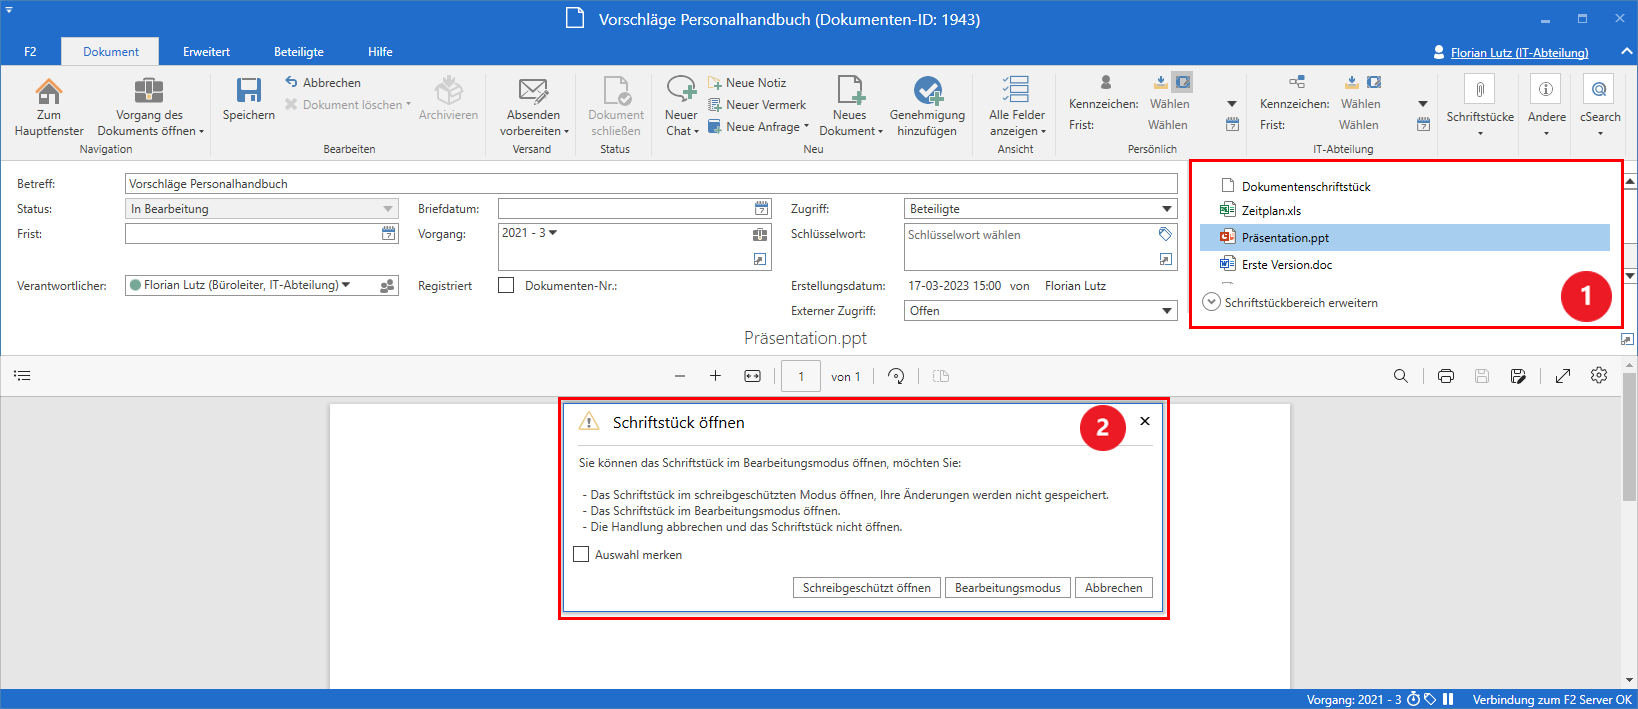The height and width of the screenshot is (709, 1638).
Task: Go to Zum Hauptfenster home icon
Action: tap(49, 92)
